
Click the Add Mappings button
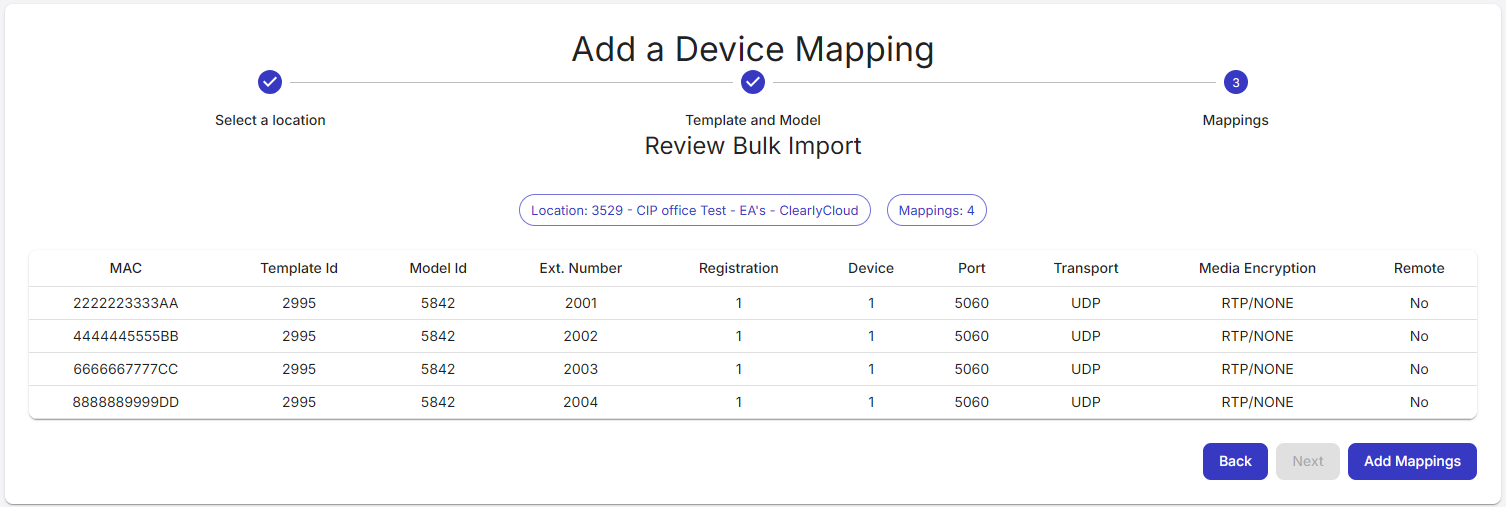click(x=1412, y=461)
